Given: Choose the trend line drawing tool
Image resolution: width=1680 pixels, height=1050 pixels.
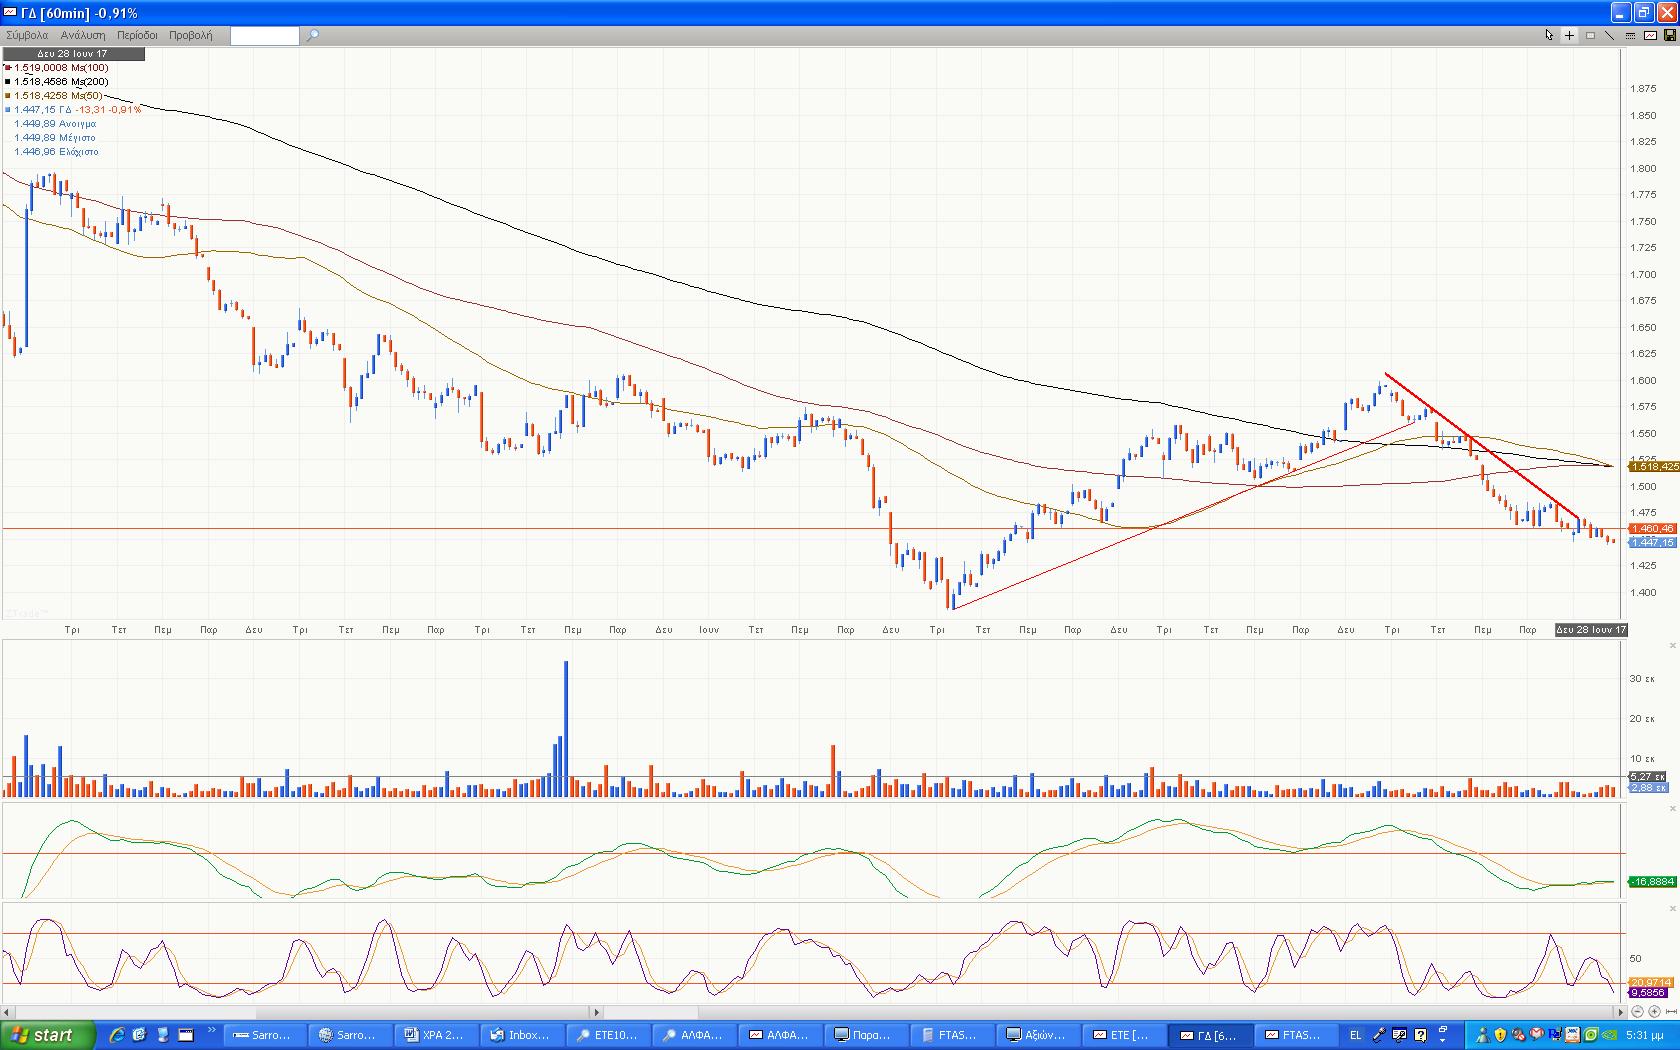Looking at the screenshot, I should point(1610,35).
